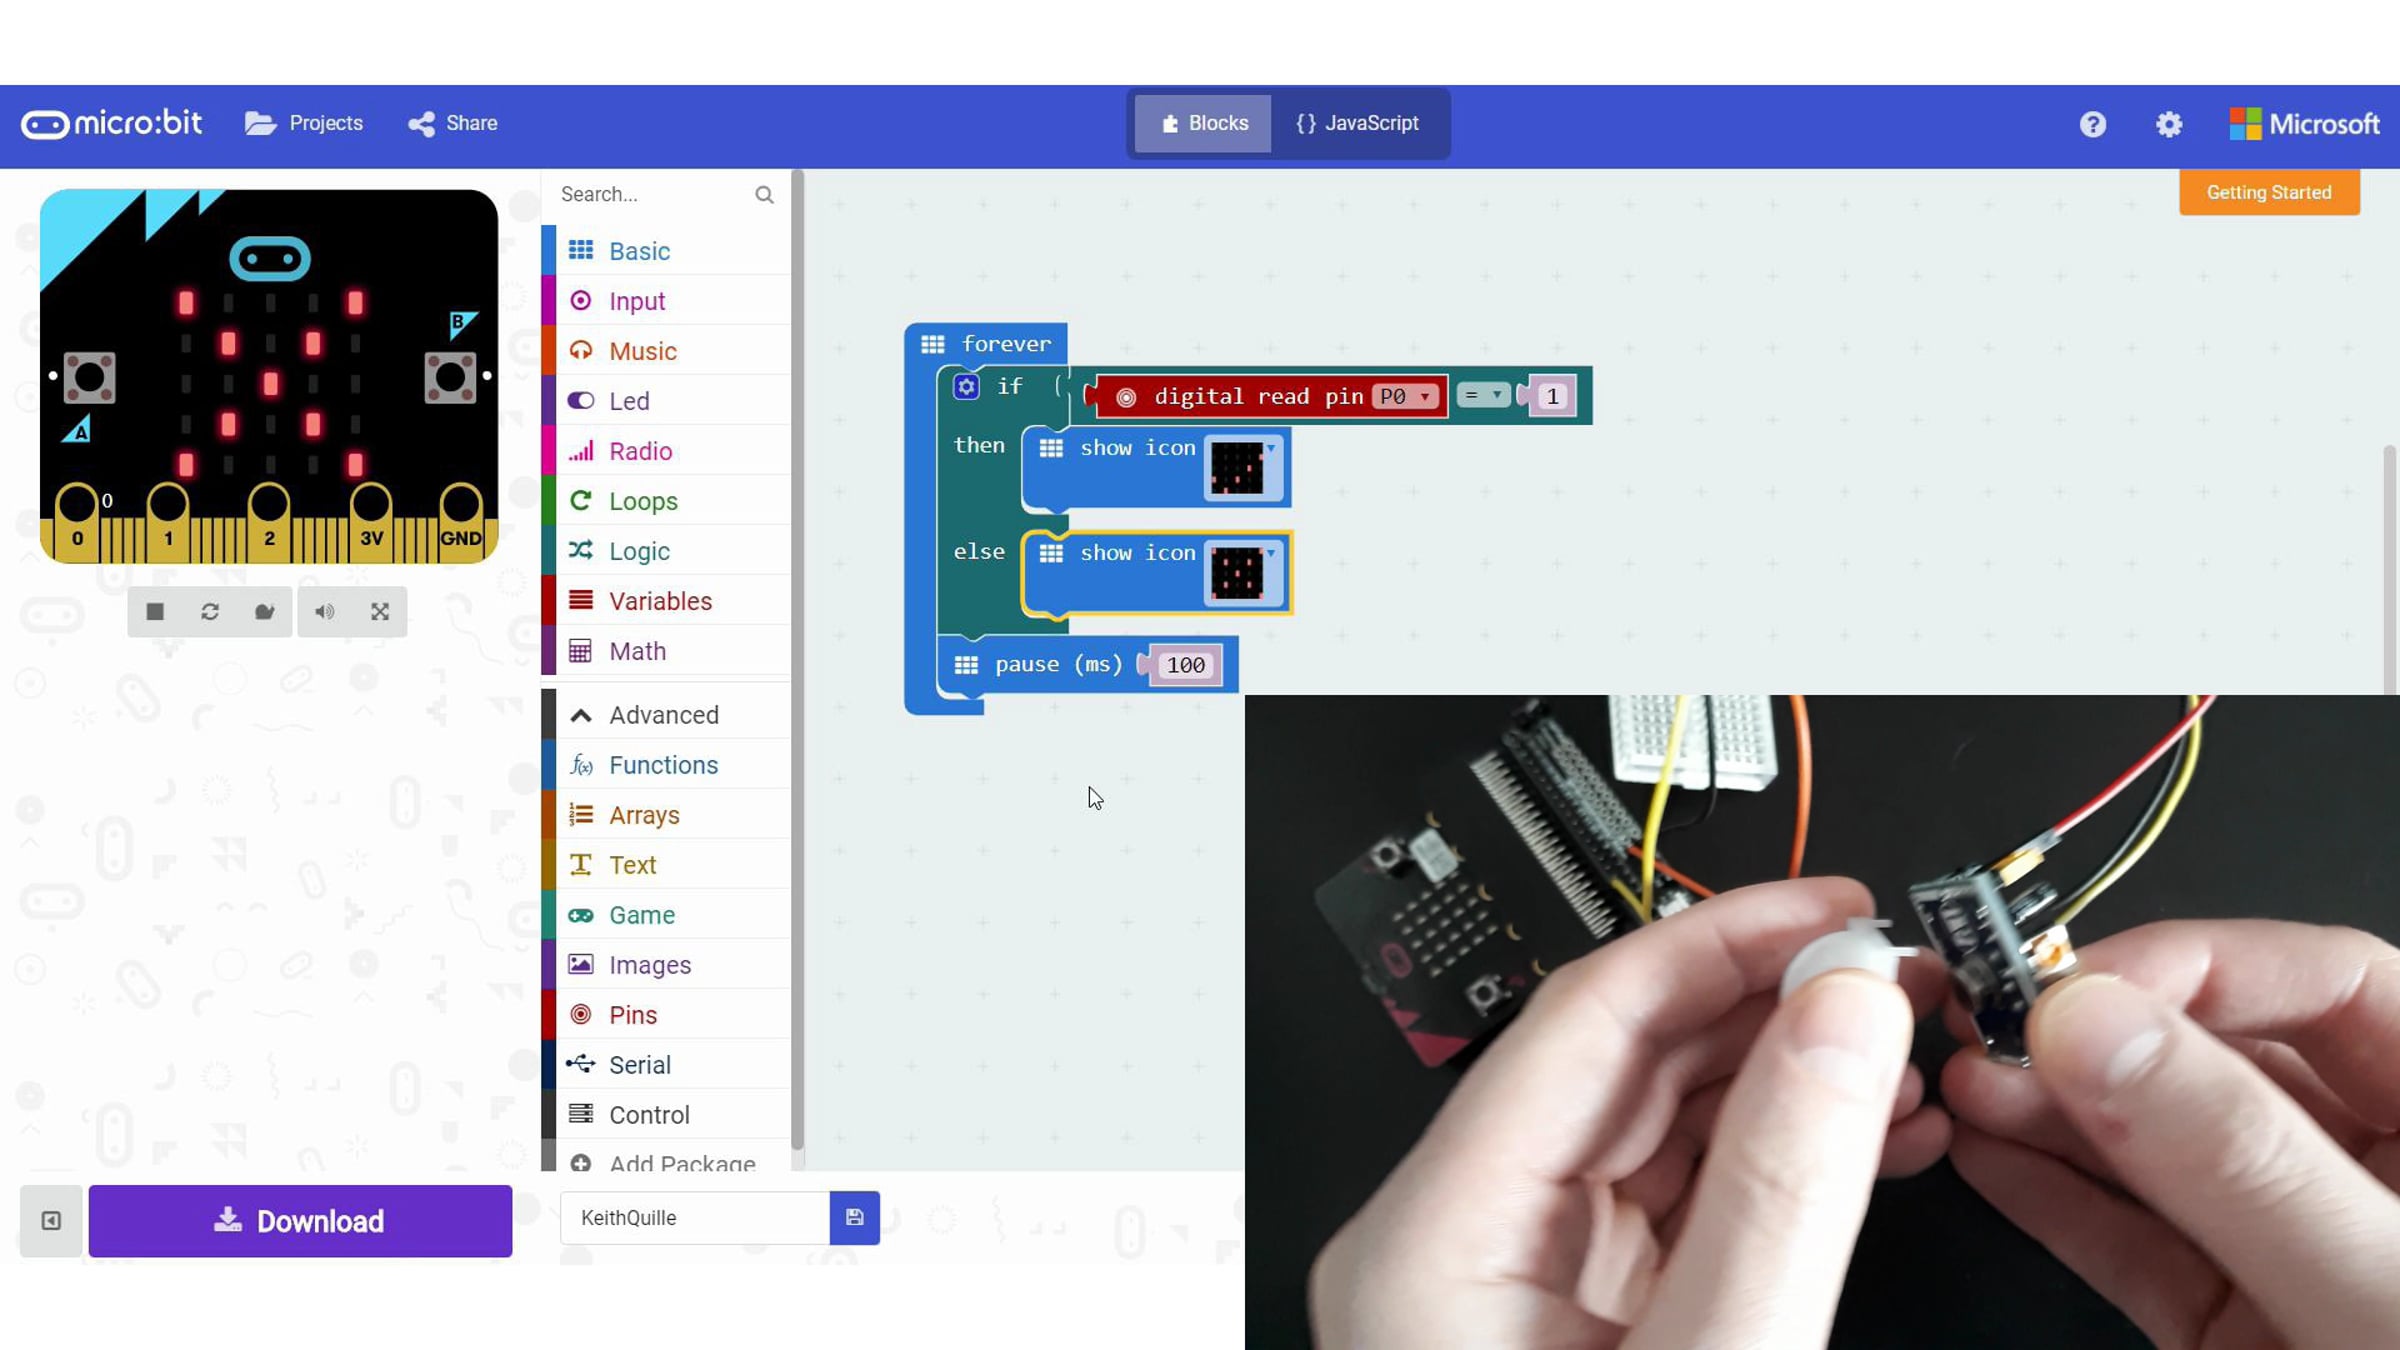The image size is (2400, 1350).
Task: Open the Math blocks category
Action: pyautogui.click(x=666, y=650)
